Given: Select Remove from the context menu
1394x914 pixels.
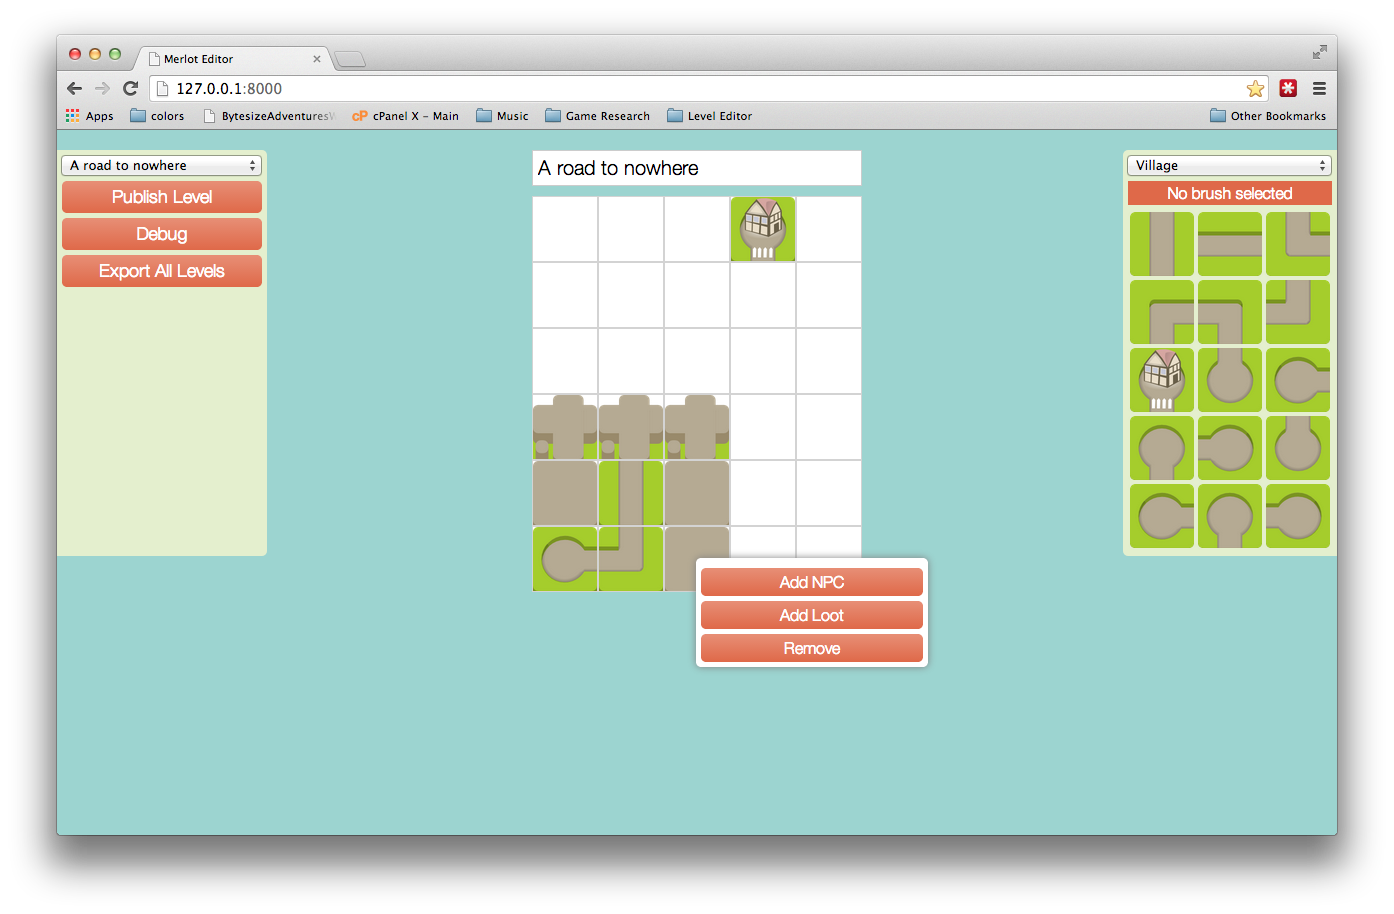Looking at the screenshot, I should [811, 648].
